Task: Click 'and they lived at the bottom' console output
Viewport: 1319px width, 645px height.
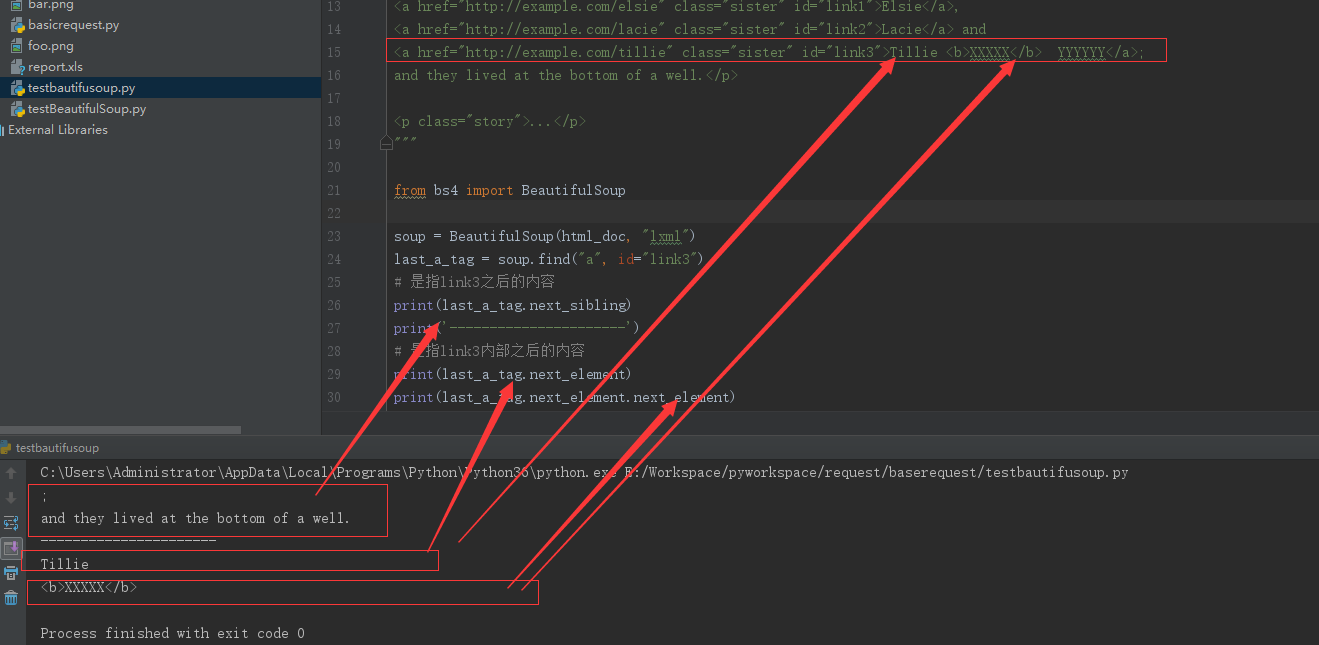Action: (x=195, y=518)
